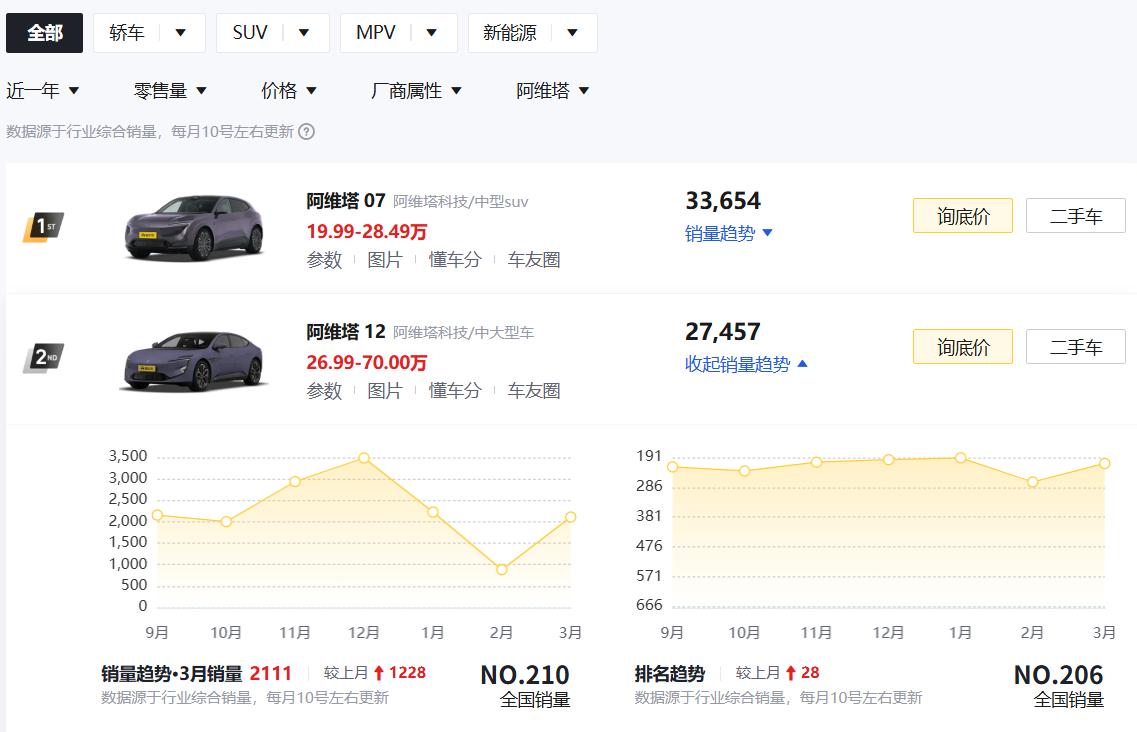Click the 排名趋势 heading
This screenshot has width=1137, height=732.
(670, 673)
